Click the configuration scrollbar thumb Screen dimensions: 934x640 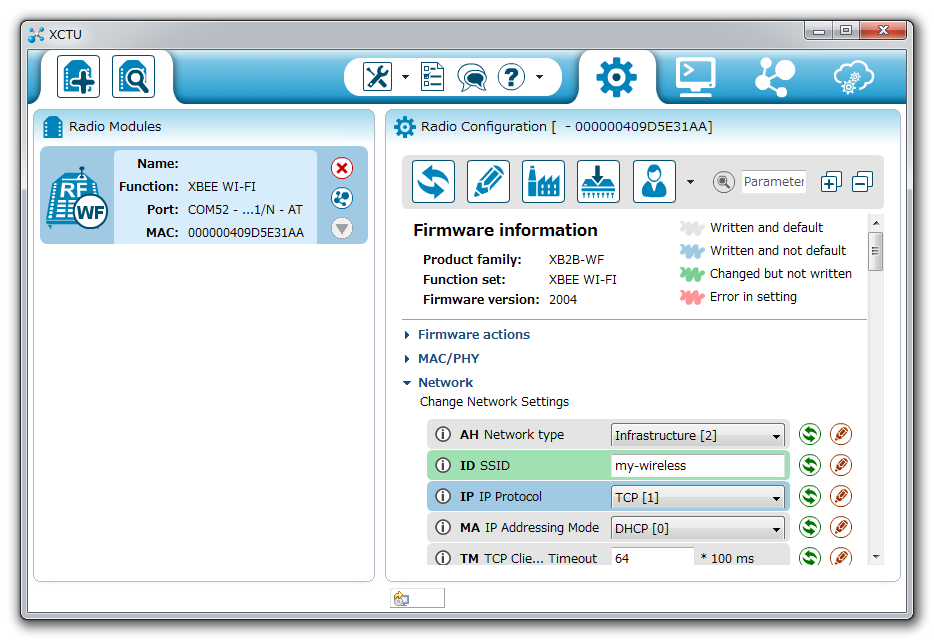pyautogui.click(x=876, y=251)
